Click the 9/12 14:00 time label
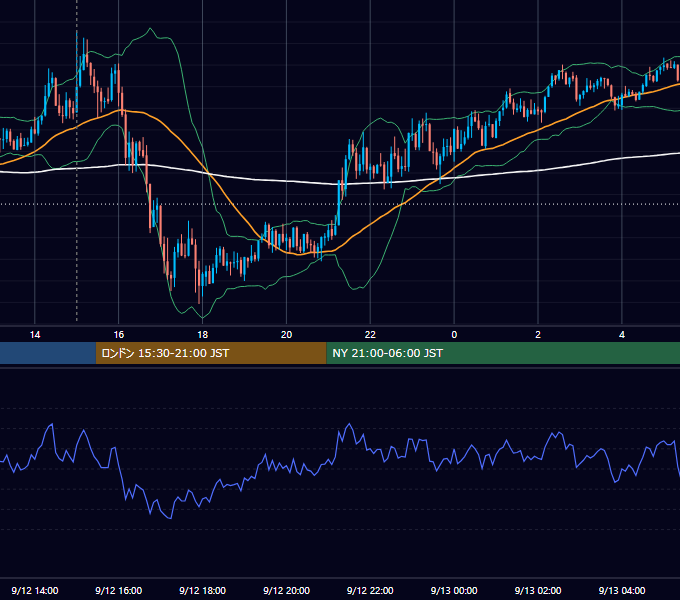This screenshot has width=680, height=600. point(35,590)
